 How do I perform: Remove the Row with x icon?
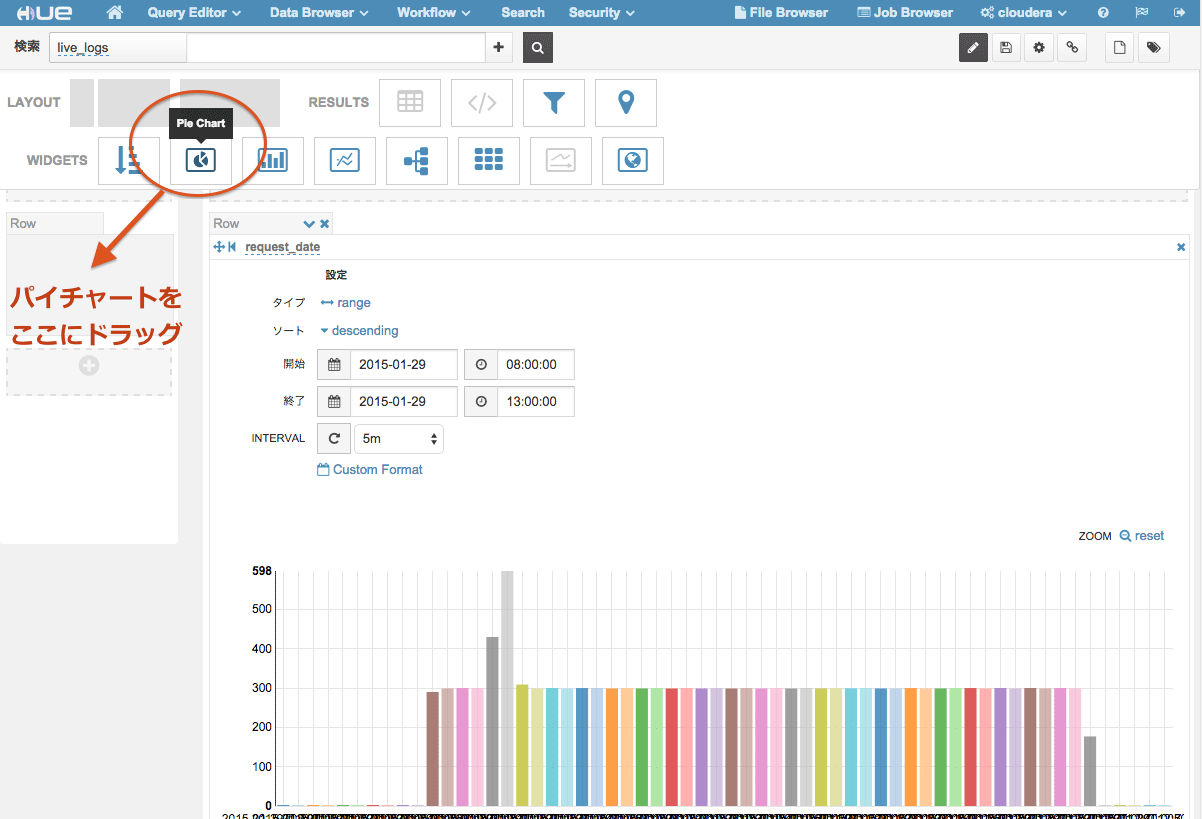(x=325, y=224)
